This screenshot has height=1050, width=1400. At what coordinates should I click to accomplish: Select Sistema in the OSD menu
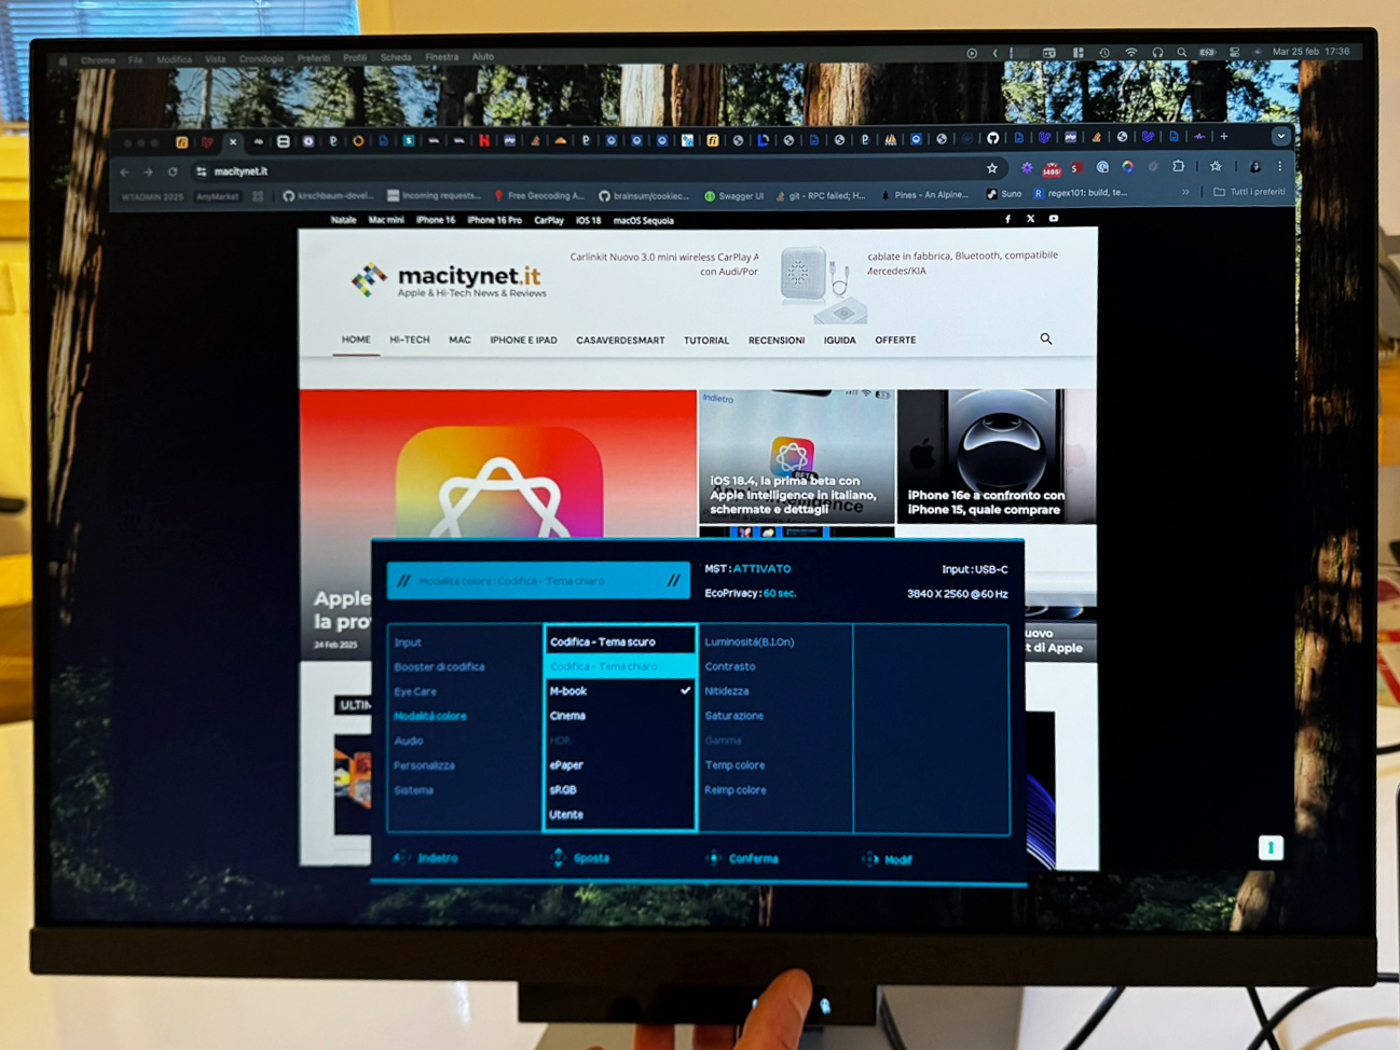pos(413,791)
